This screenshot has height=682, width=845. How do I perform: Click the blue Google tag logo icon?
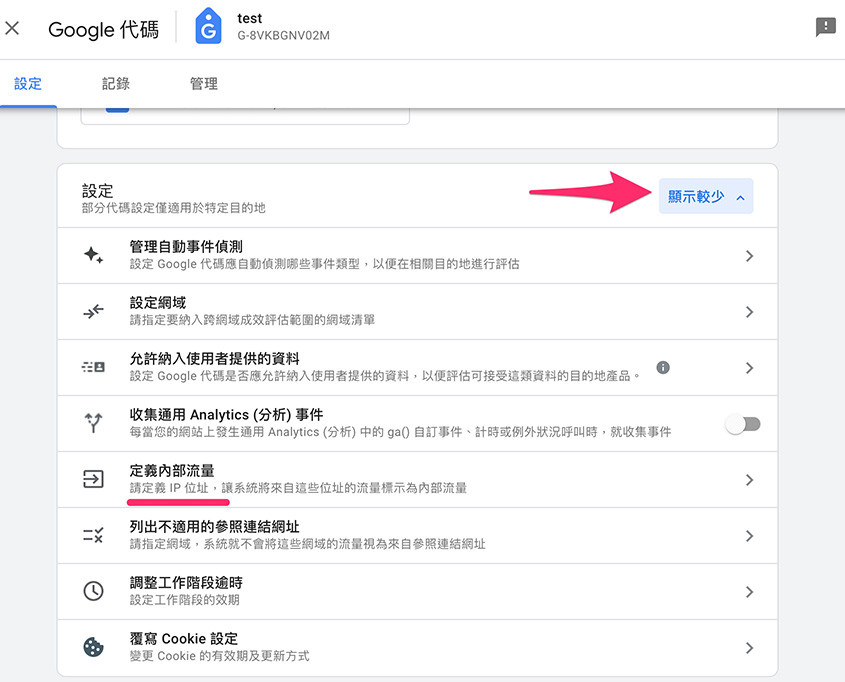tap(208, 26)
